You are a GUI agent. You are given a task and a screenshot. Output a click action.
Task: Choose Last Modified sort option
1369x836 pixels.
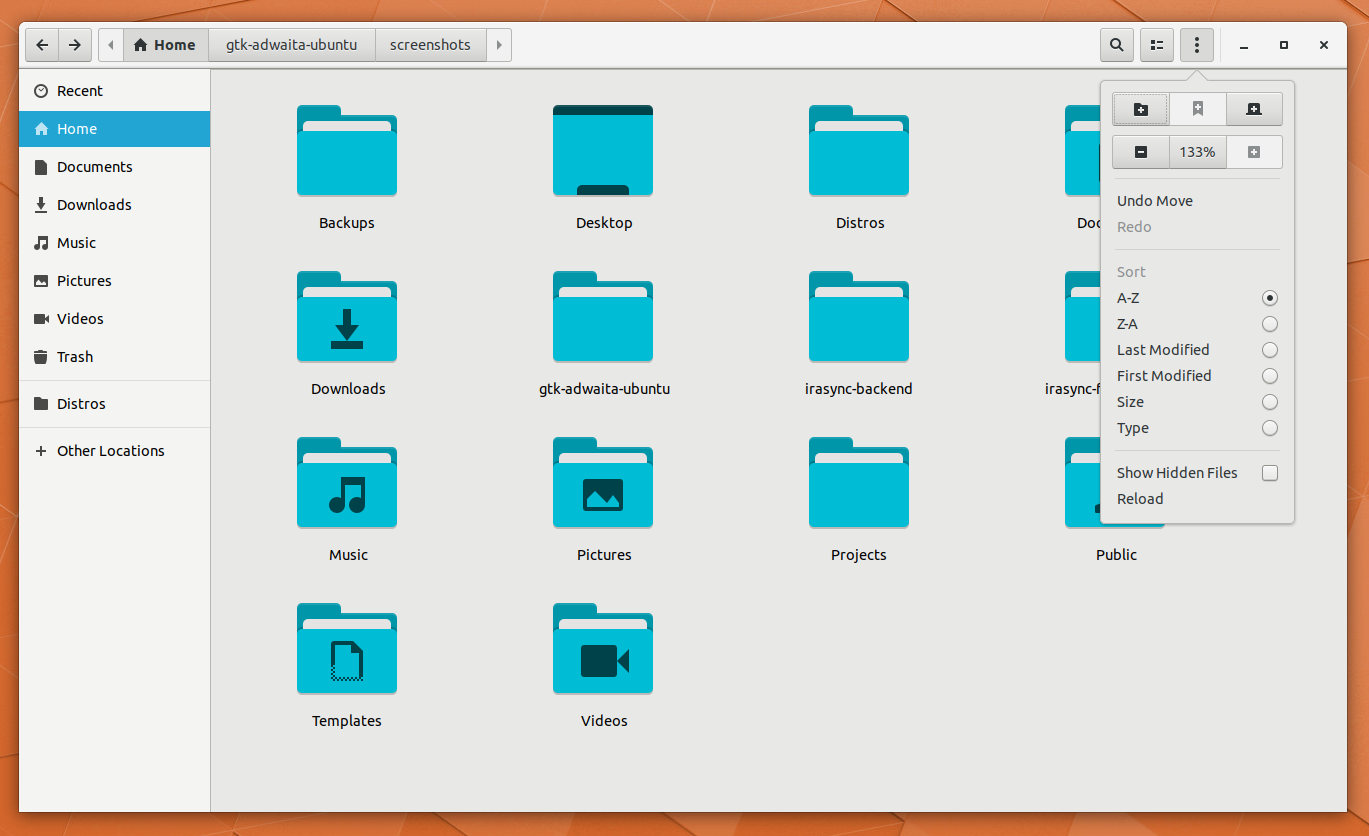click(x=1269, y=350)
